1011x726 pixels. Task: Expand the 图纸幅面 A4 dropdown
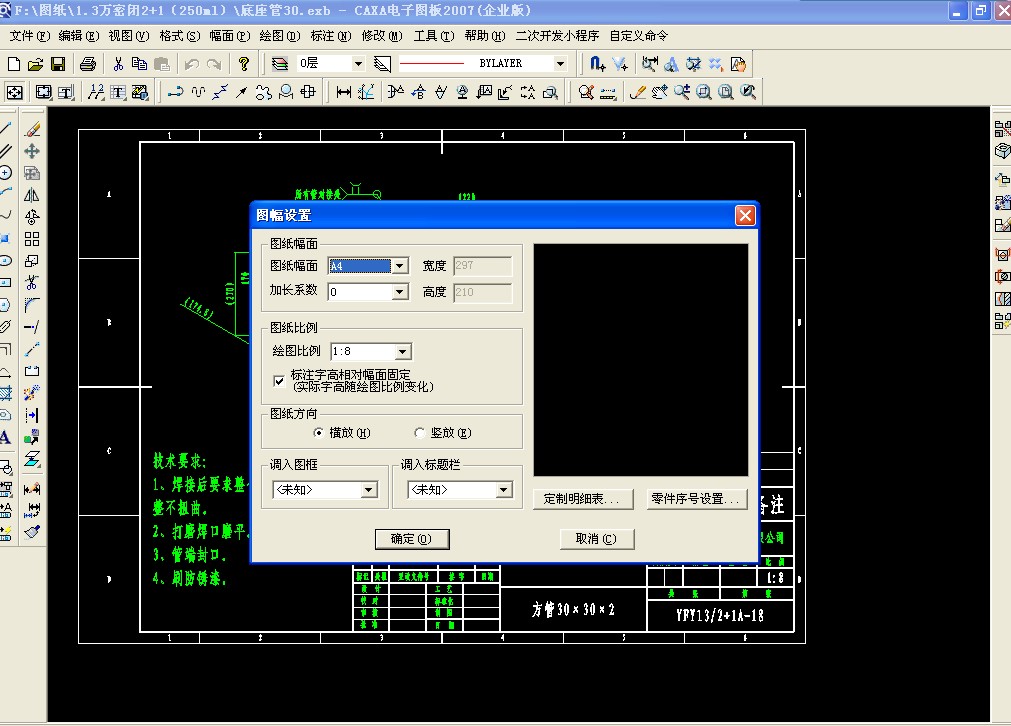[x=400, y=266]
